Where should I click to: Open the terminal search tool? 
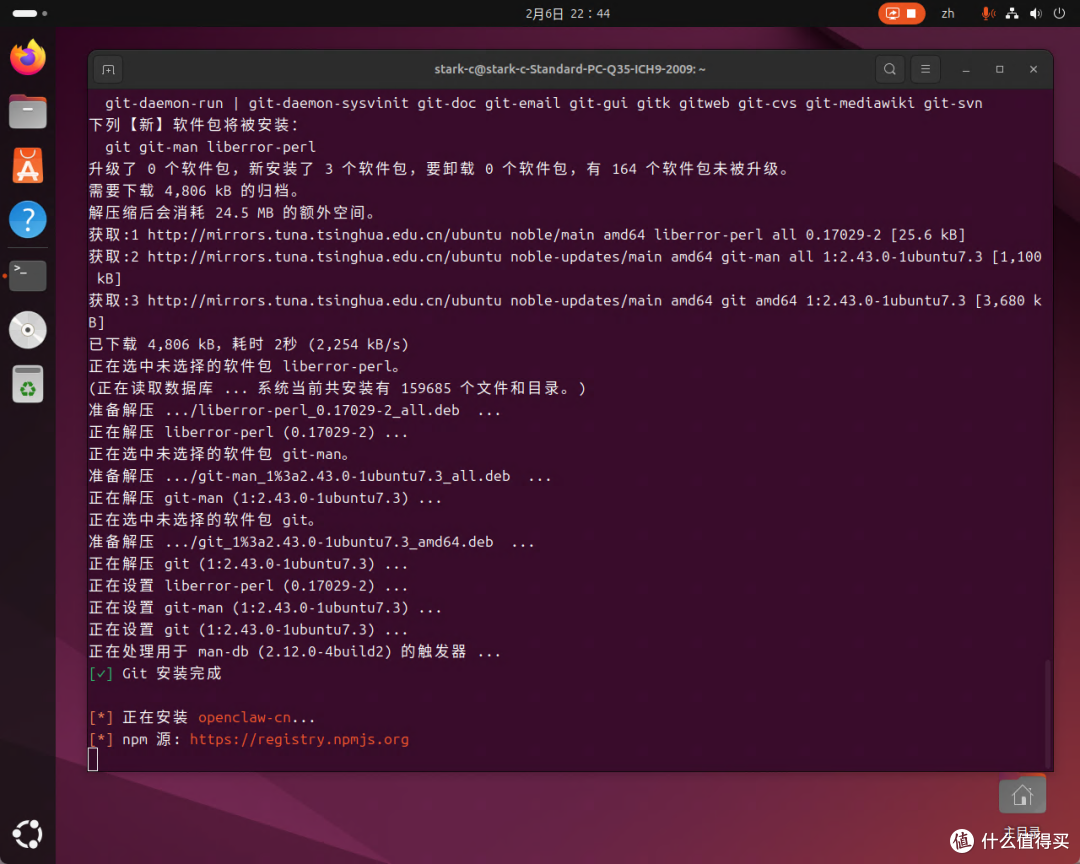[x=890, y=70]
